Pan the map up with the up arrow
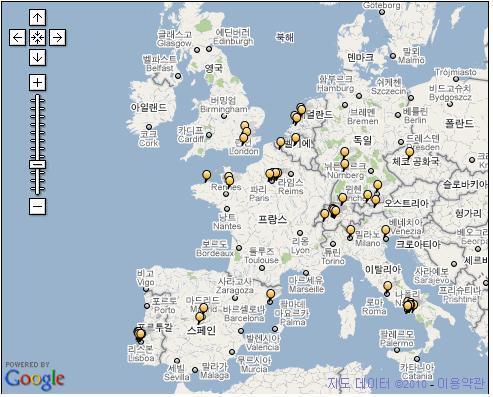The width and height of the screenshot is (493, 397). (x=37, y=17)
